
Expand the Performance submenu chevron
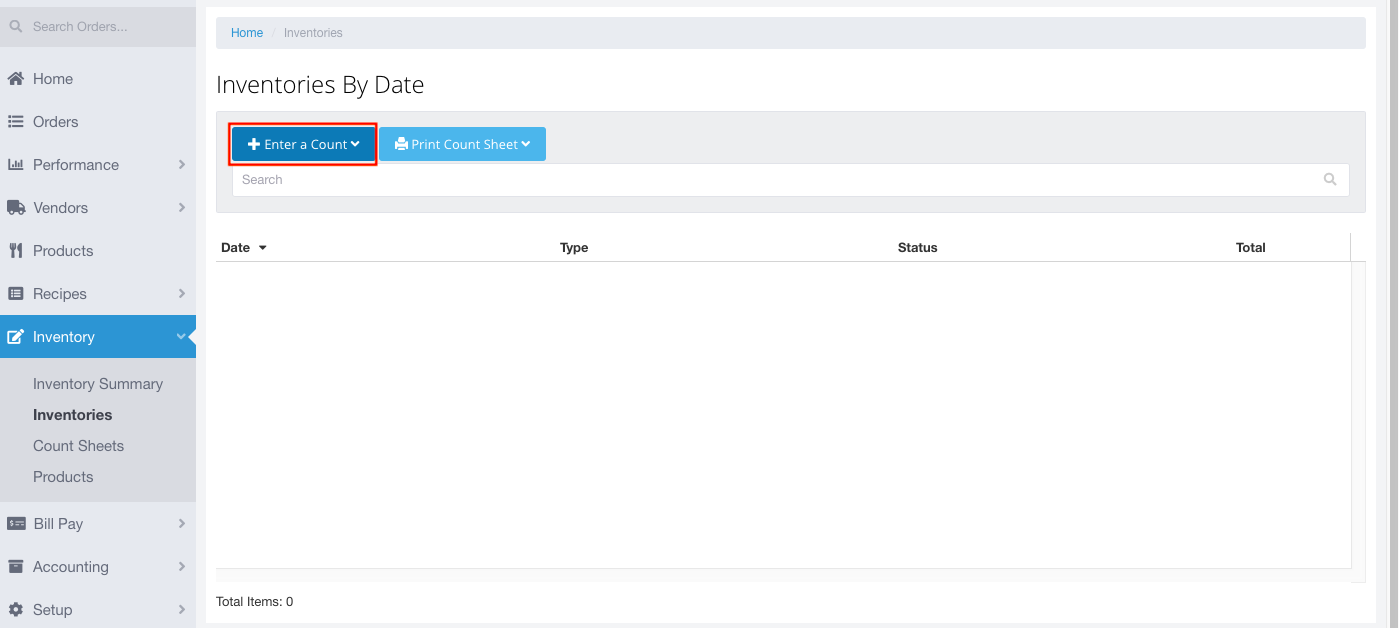[x=181, y=165]
